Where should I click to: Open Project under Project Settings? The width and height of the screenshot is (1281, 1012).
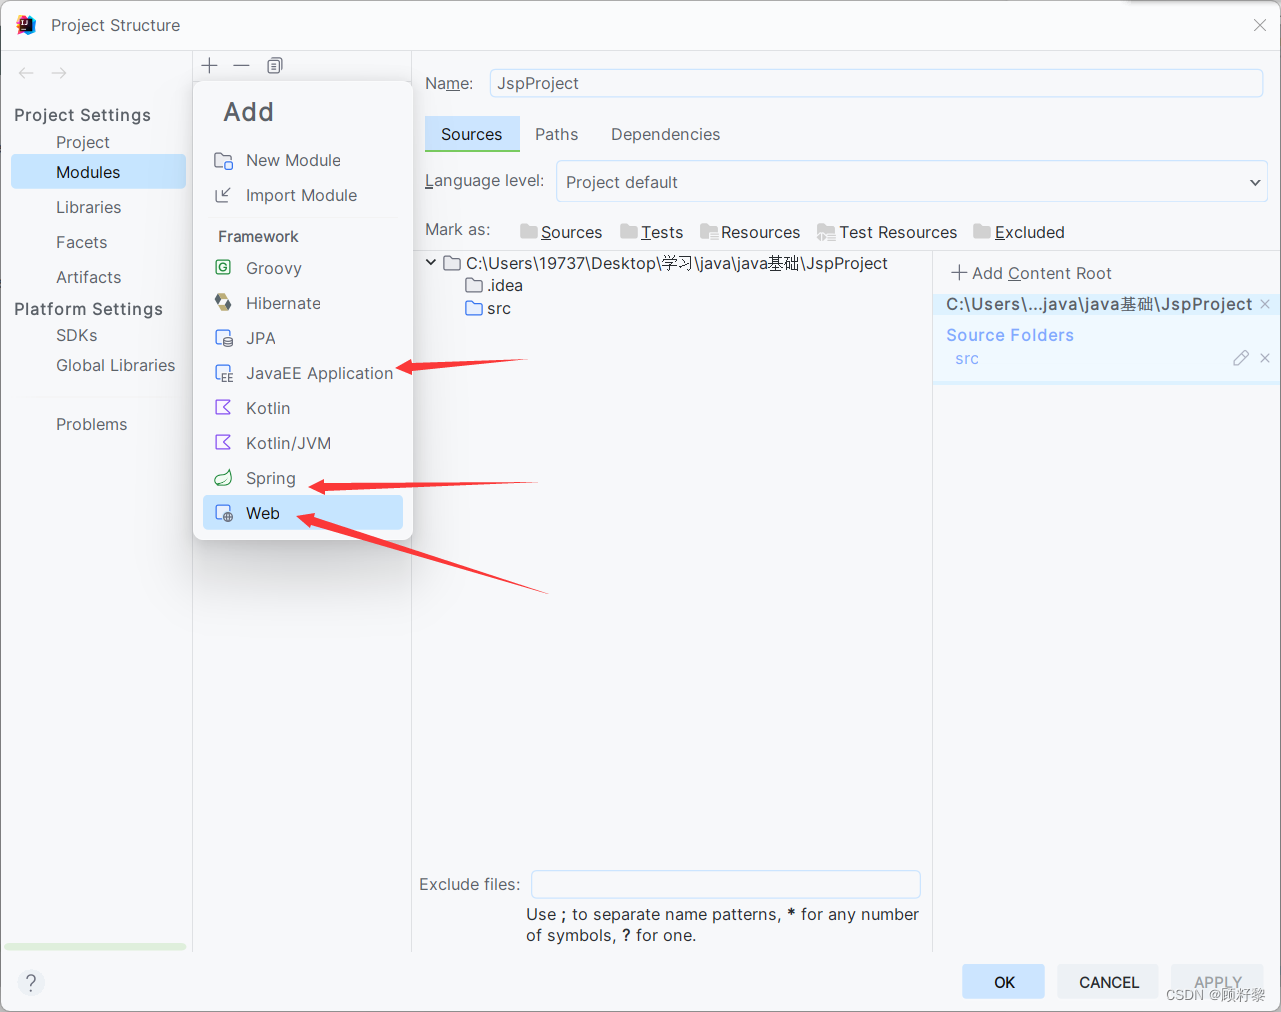[83, 142]
